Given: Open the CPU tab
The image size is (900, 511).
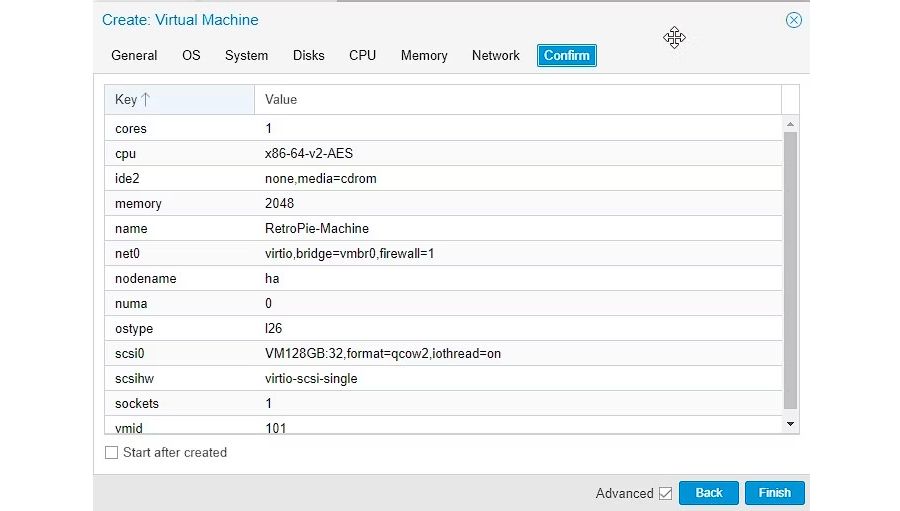Looking at the screenshot, I should click(x=362, y=56).
